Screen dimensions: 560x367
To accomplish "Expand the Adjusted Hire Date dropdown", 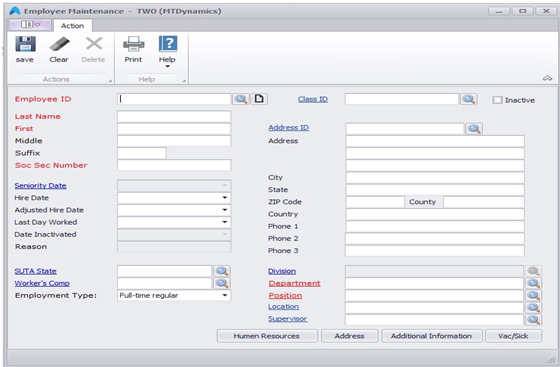I will [x=225, y=210].
